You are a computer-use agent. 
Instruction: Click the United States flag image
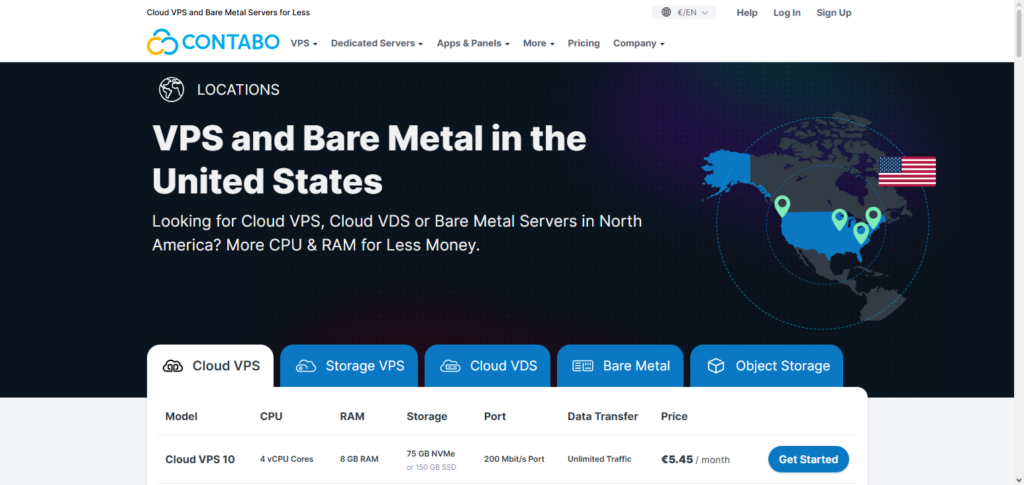906,171
